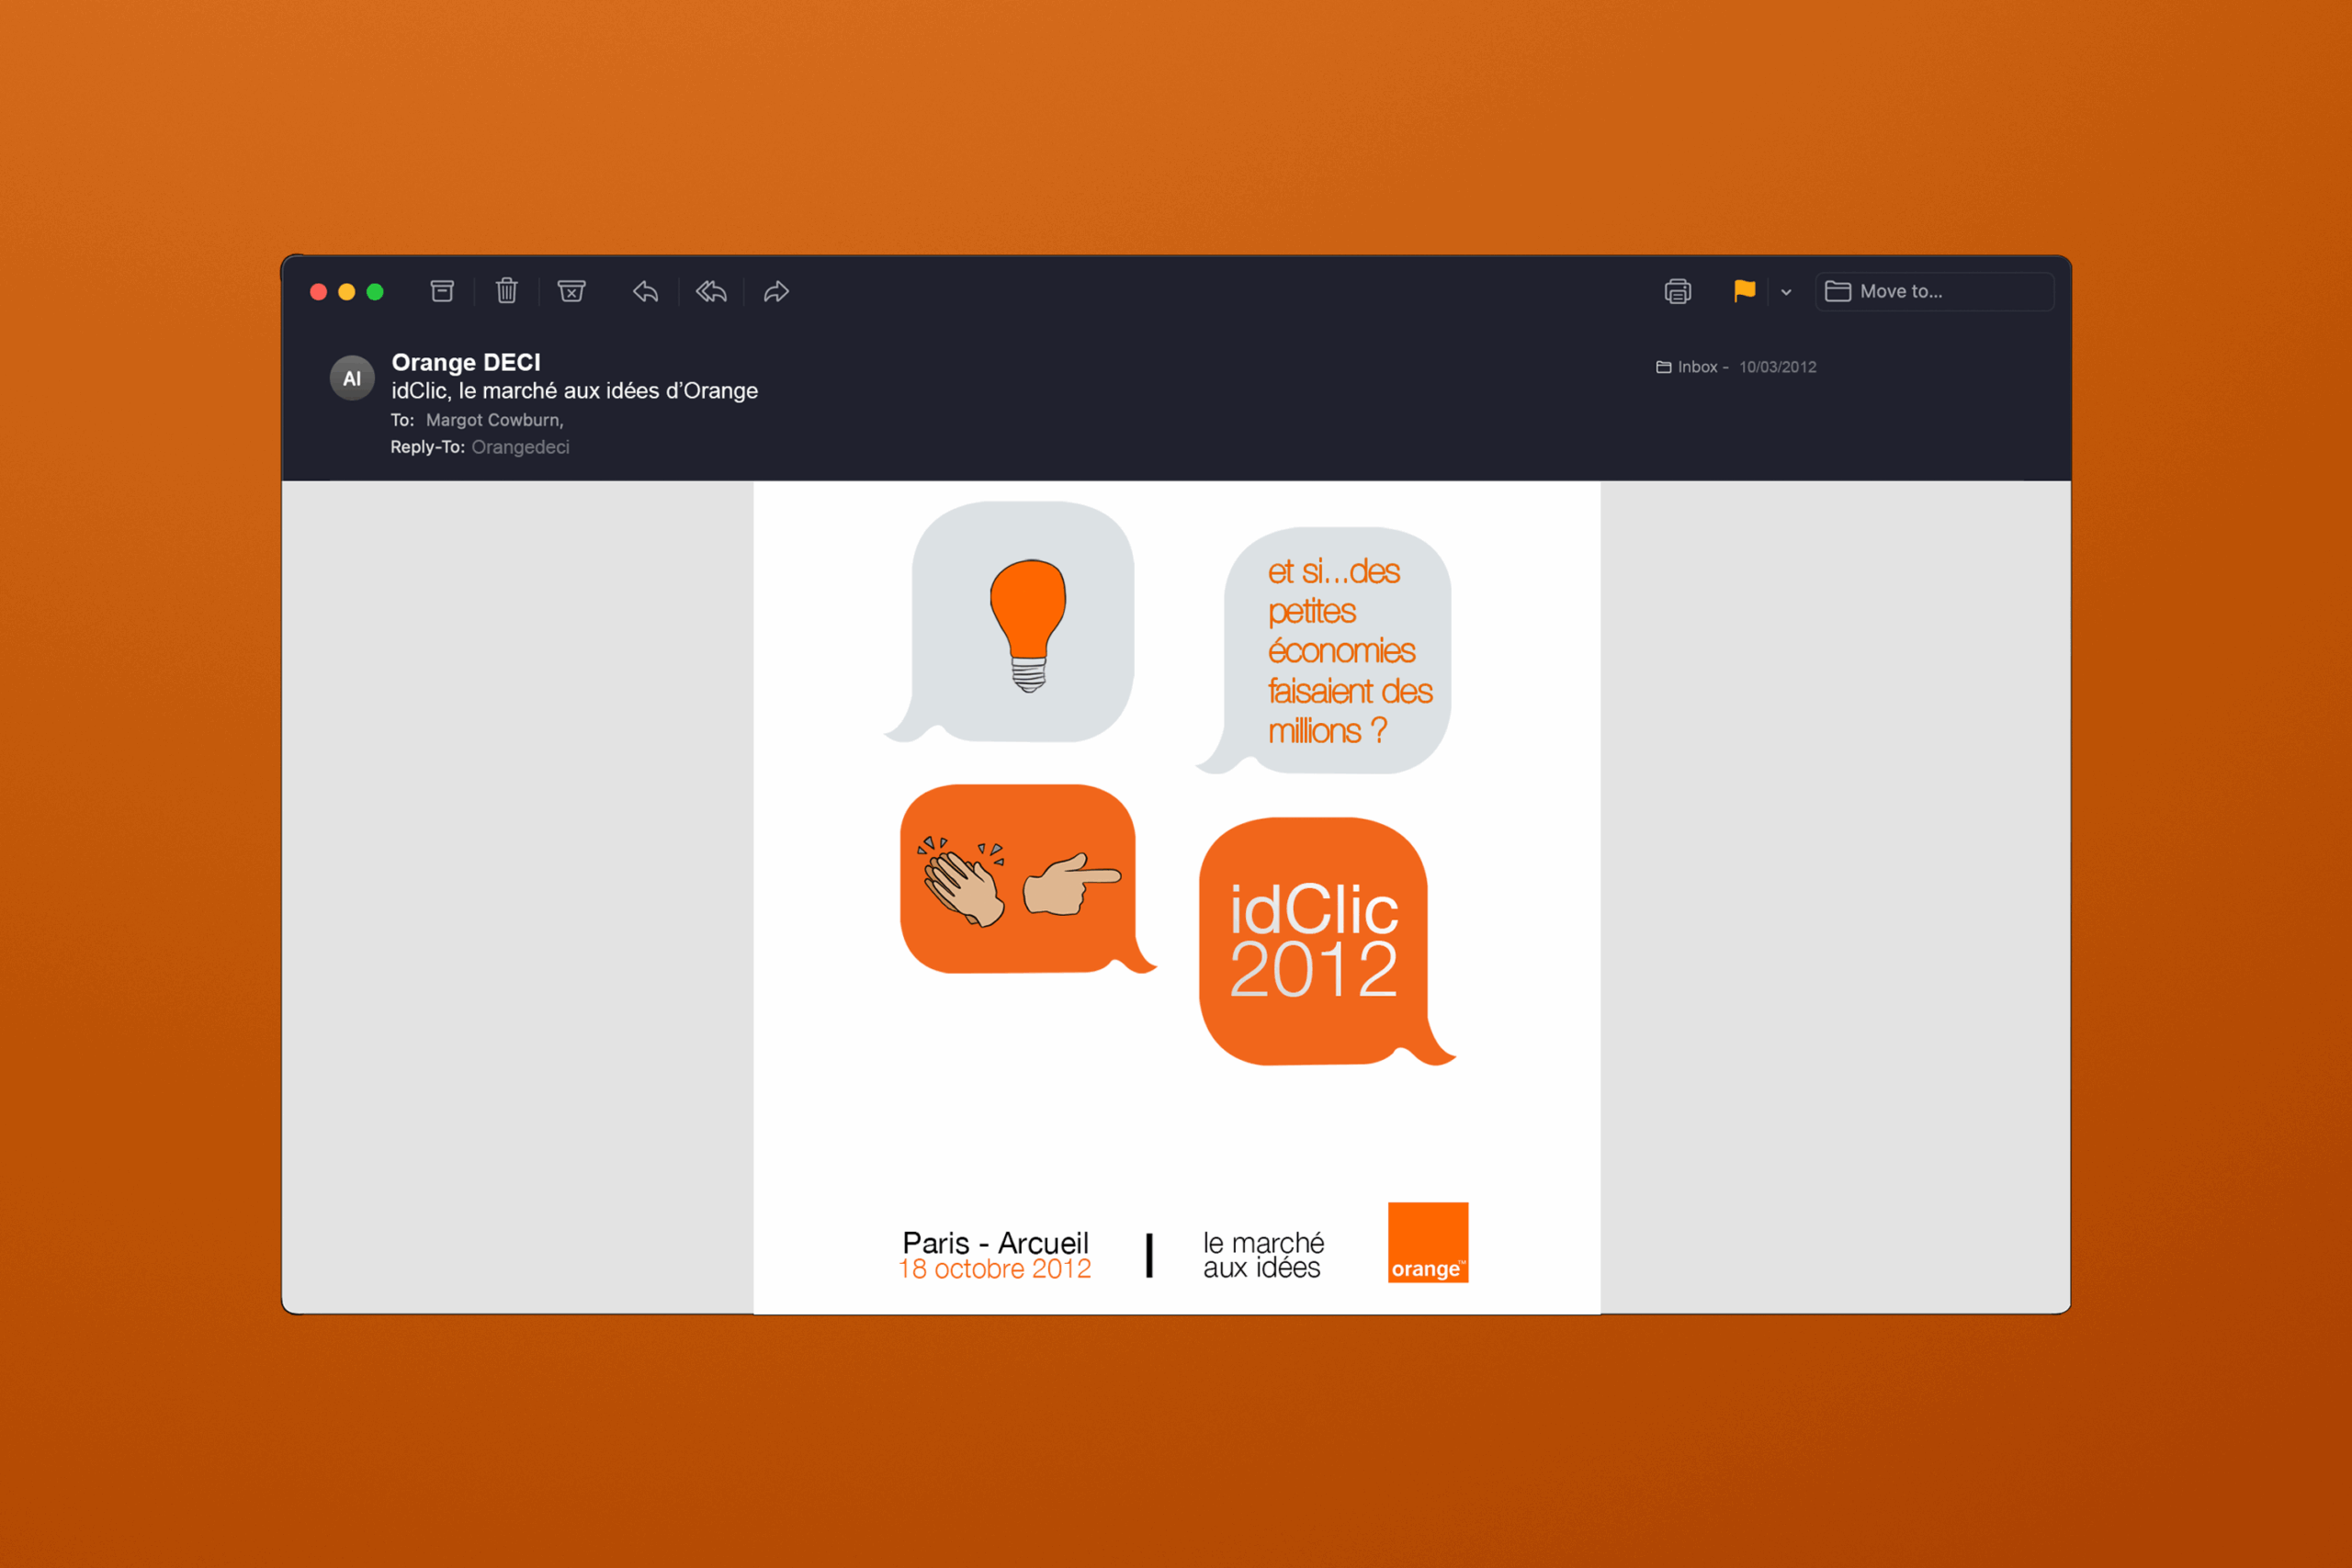Reply to the sender
Screen dimensions: 2352x1568
pyautogui.click(x=646, y=291)
